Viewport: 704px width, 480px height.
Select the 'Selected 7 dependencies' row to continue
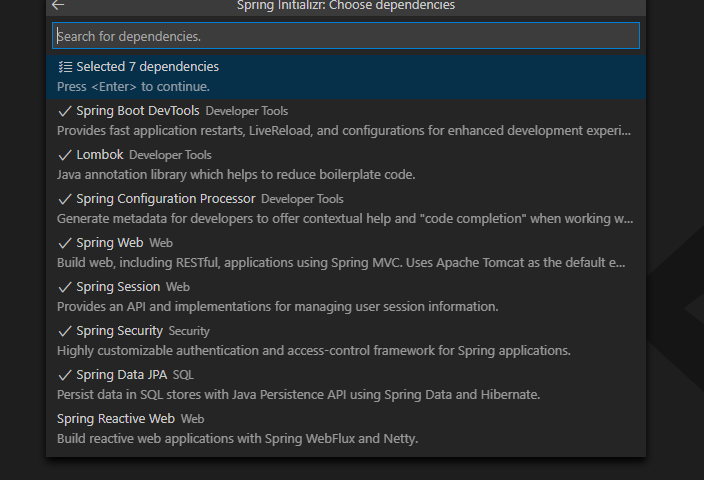346,77
